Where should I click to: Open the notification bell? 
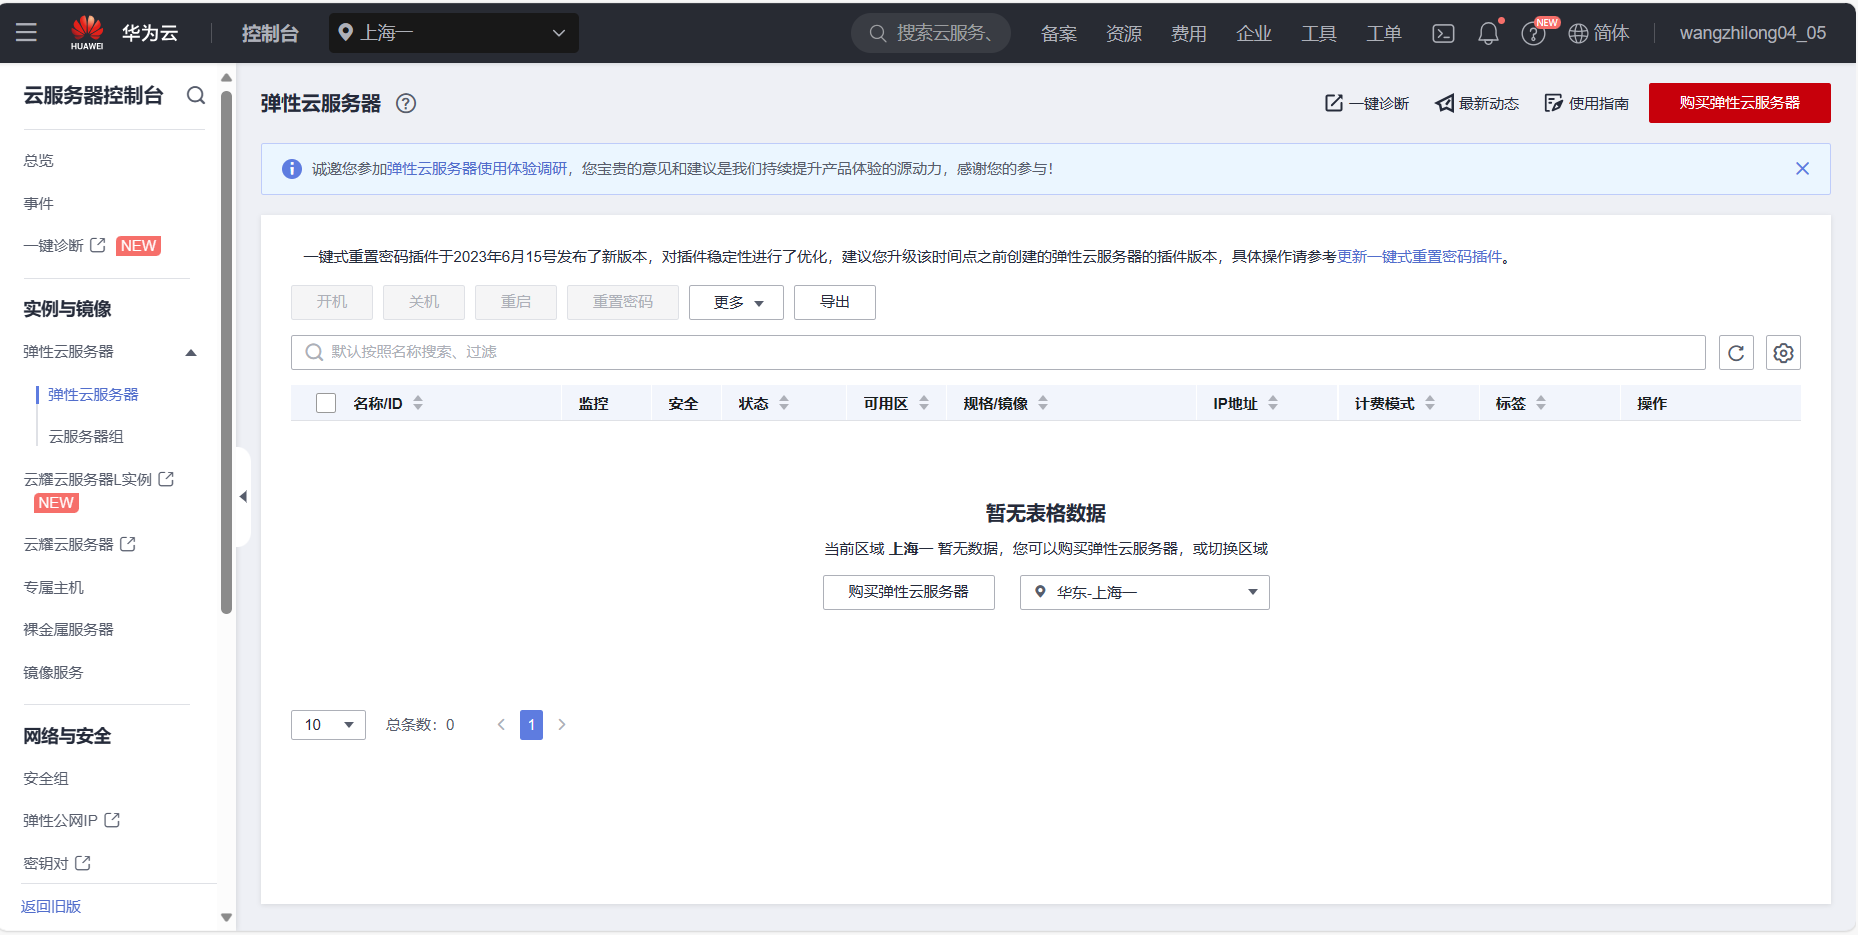click(1489, 32)
